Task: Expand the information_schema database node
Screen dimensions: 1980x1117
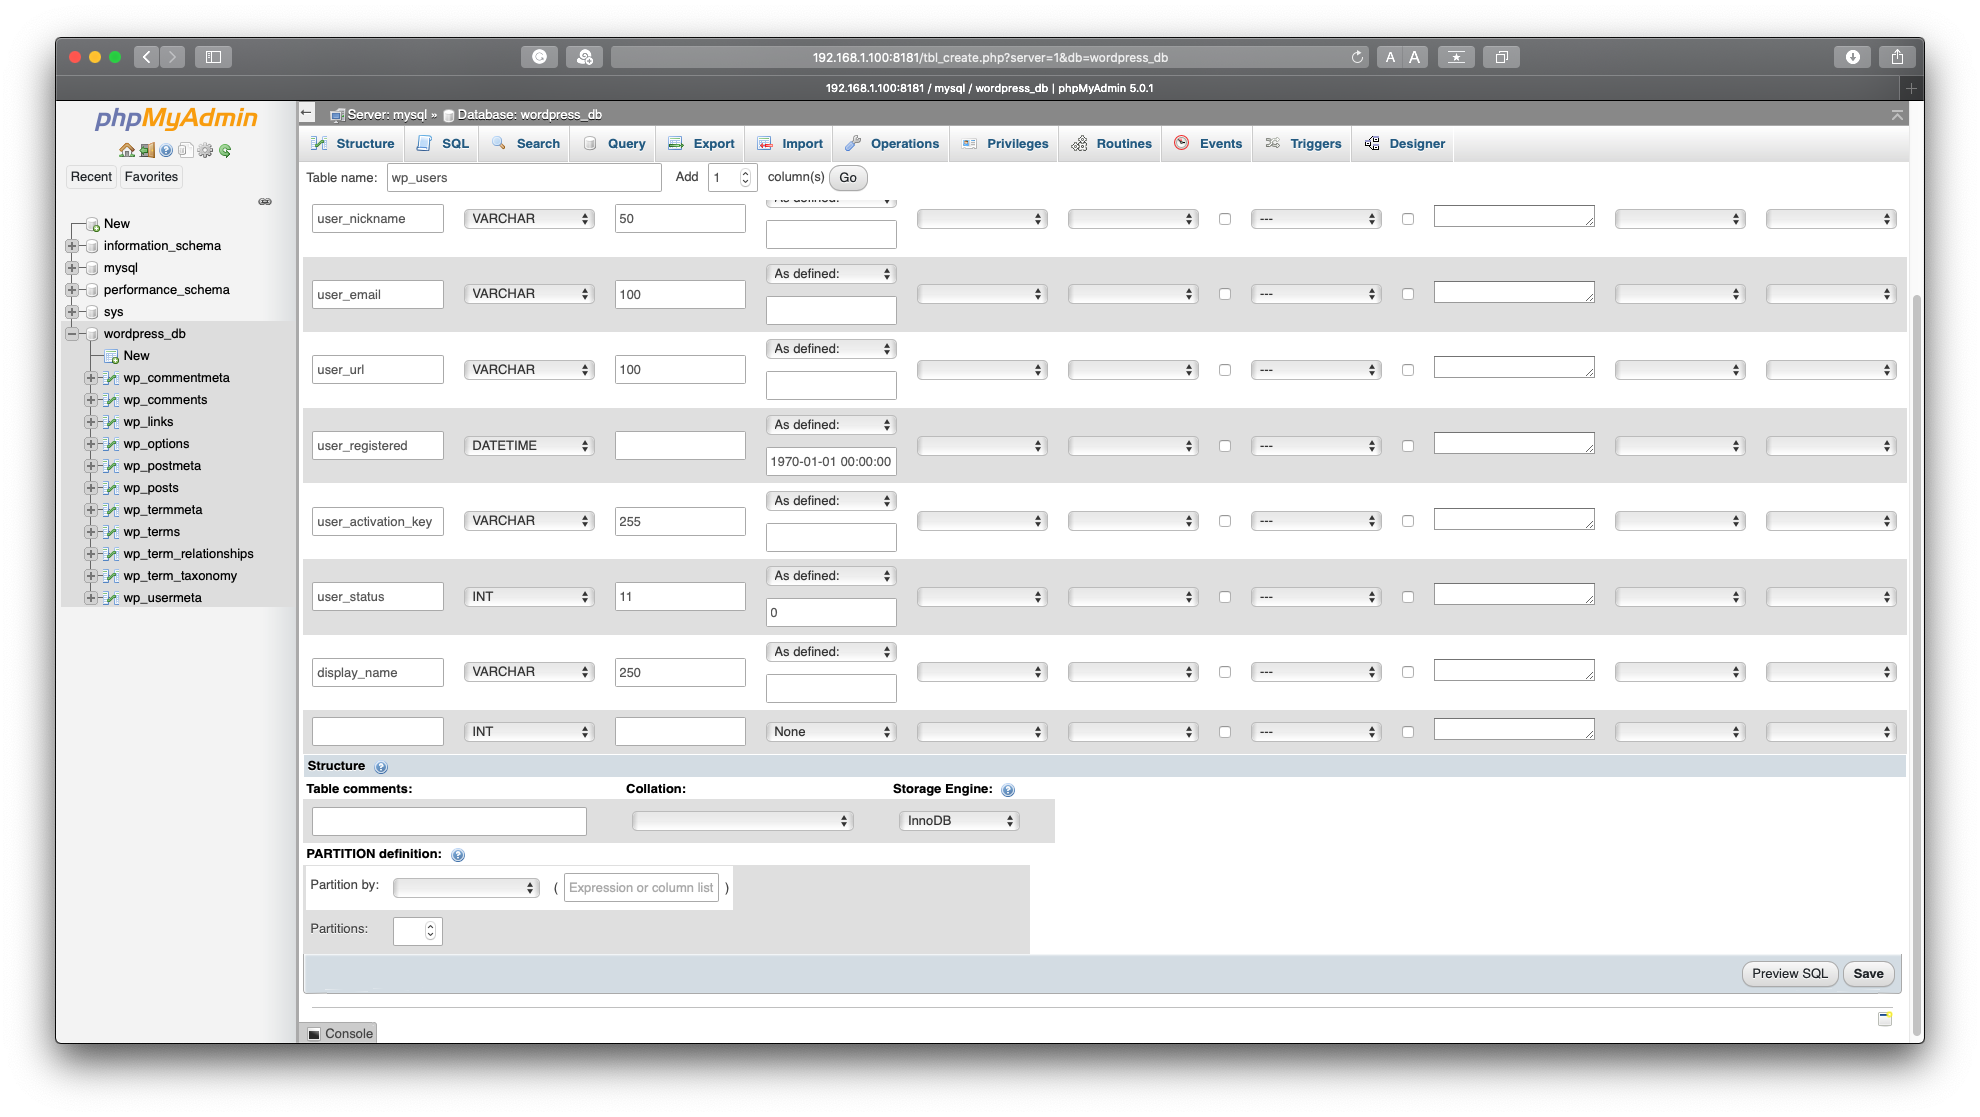Action: coord(72,246)
